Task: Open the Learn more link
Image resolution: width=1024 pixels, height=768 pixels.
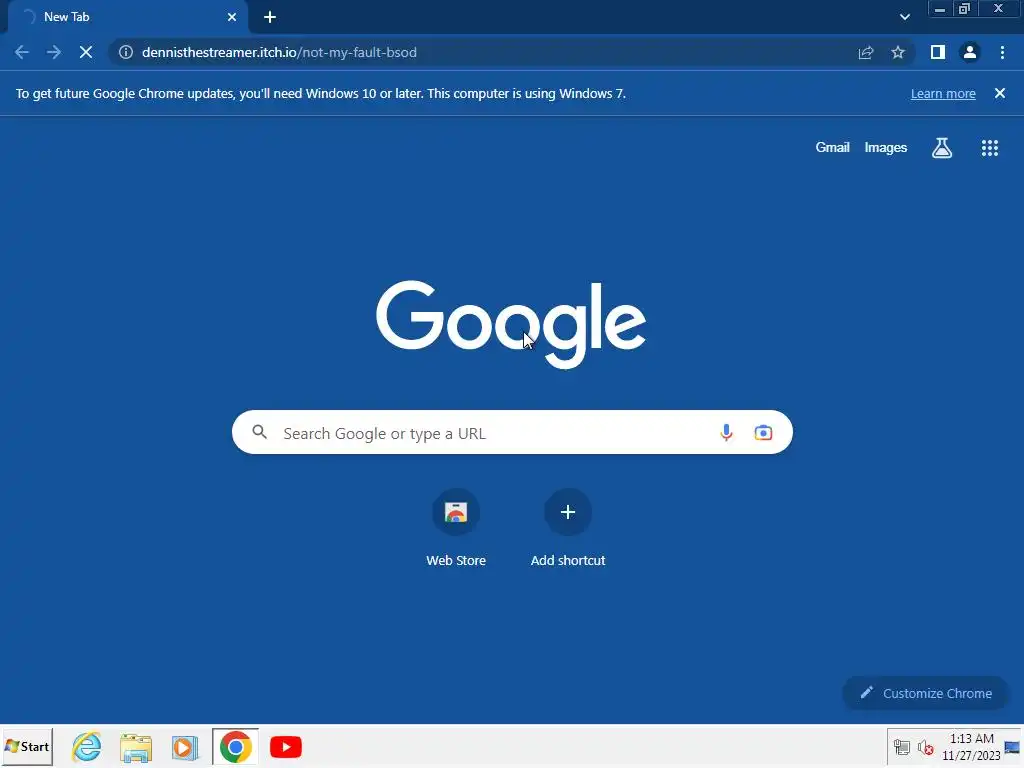Action: (943, 93)
